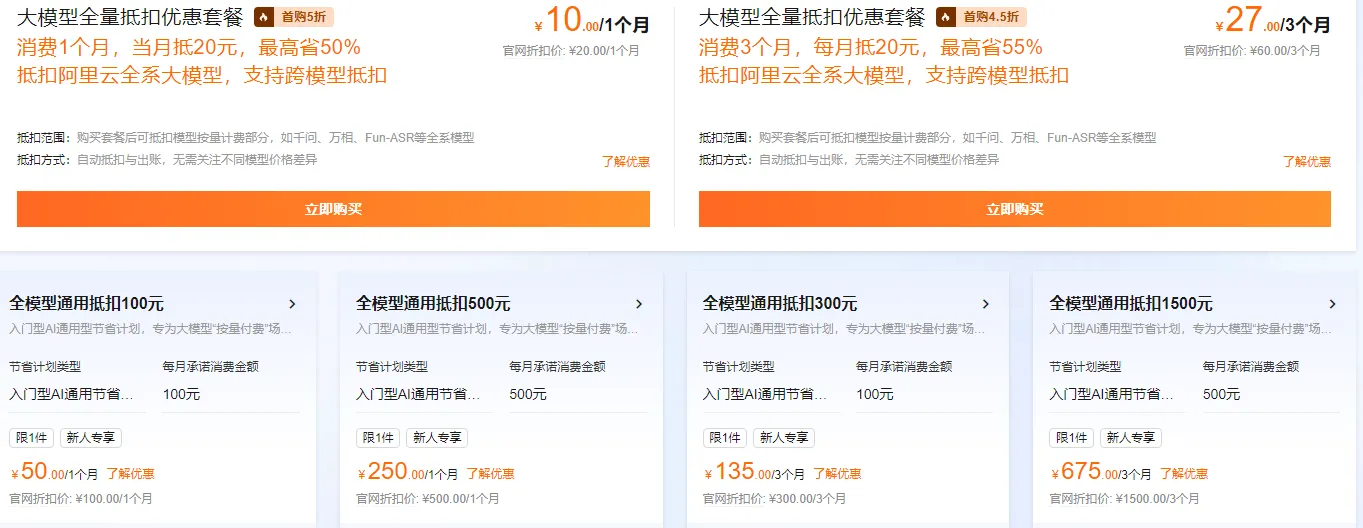
Task: Click the 3个月 package title 大模型全量抵扣优惠套餐
Action: pyautogui.click(x=812, y=17)
